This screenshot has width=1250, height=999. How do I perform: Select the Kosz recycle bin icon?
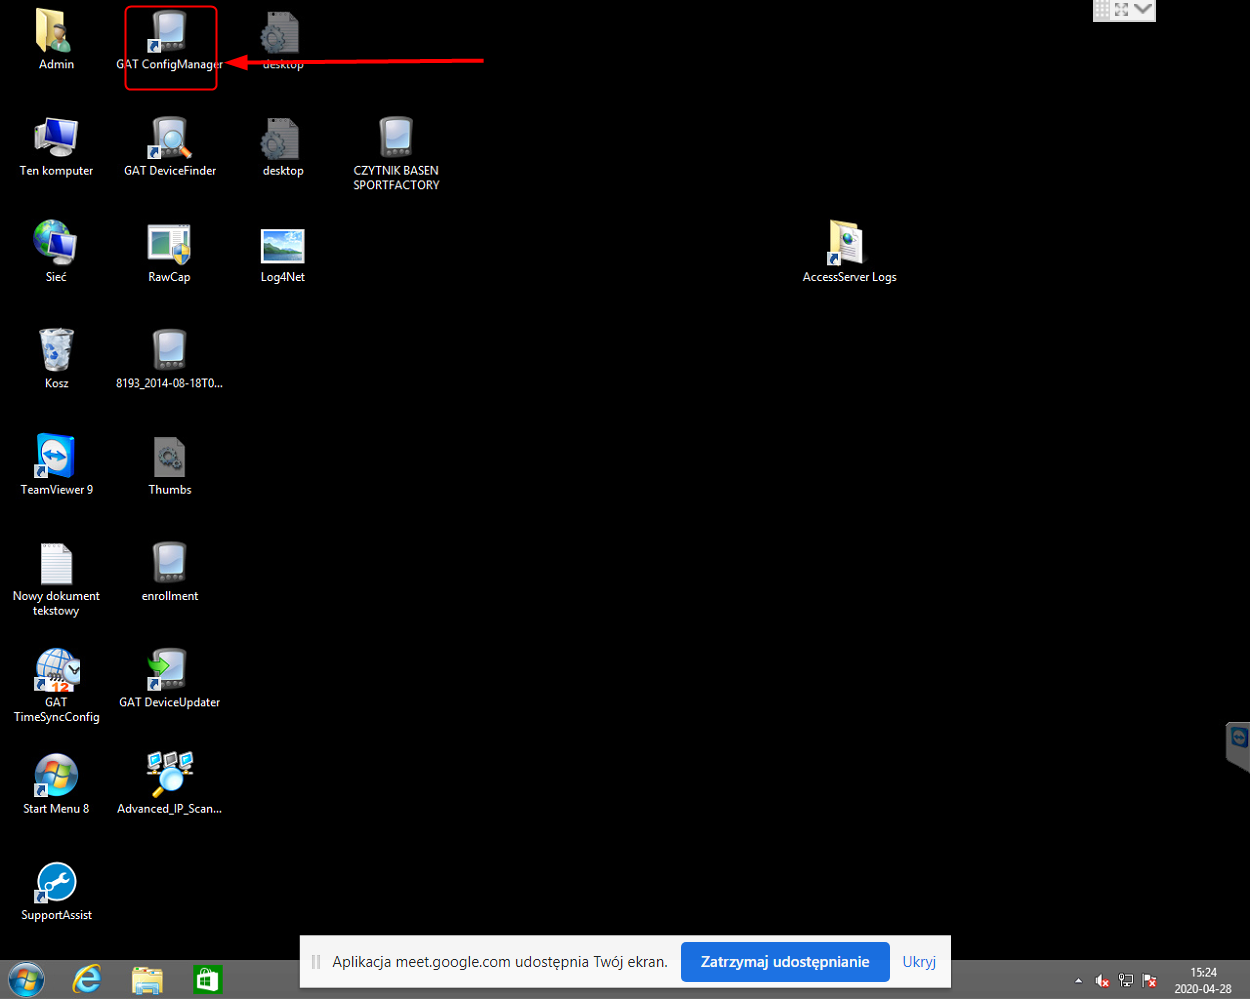point(56,351)
